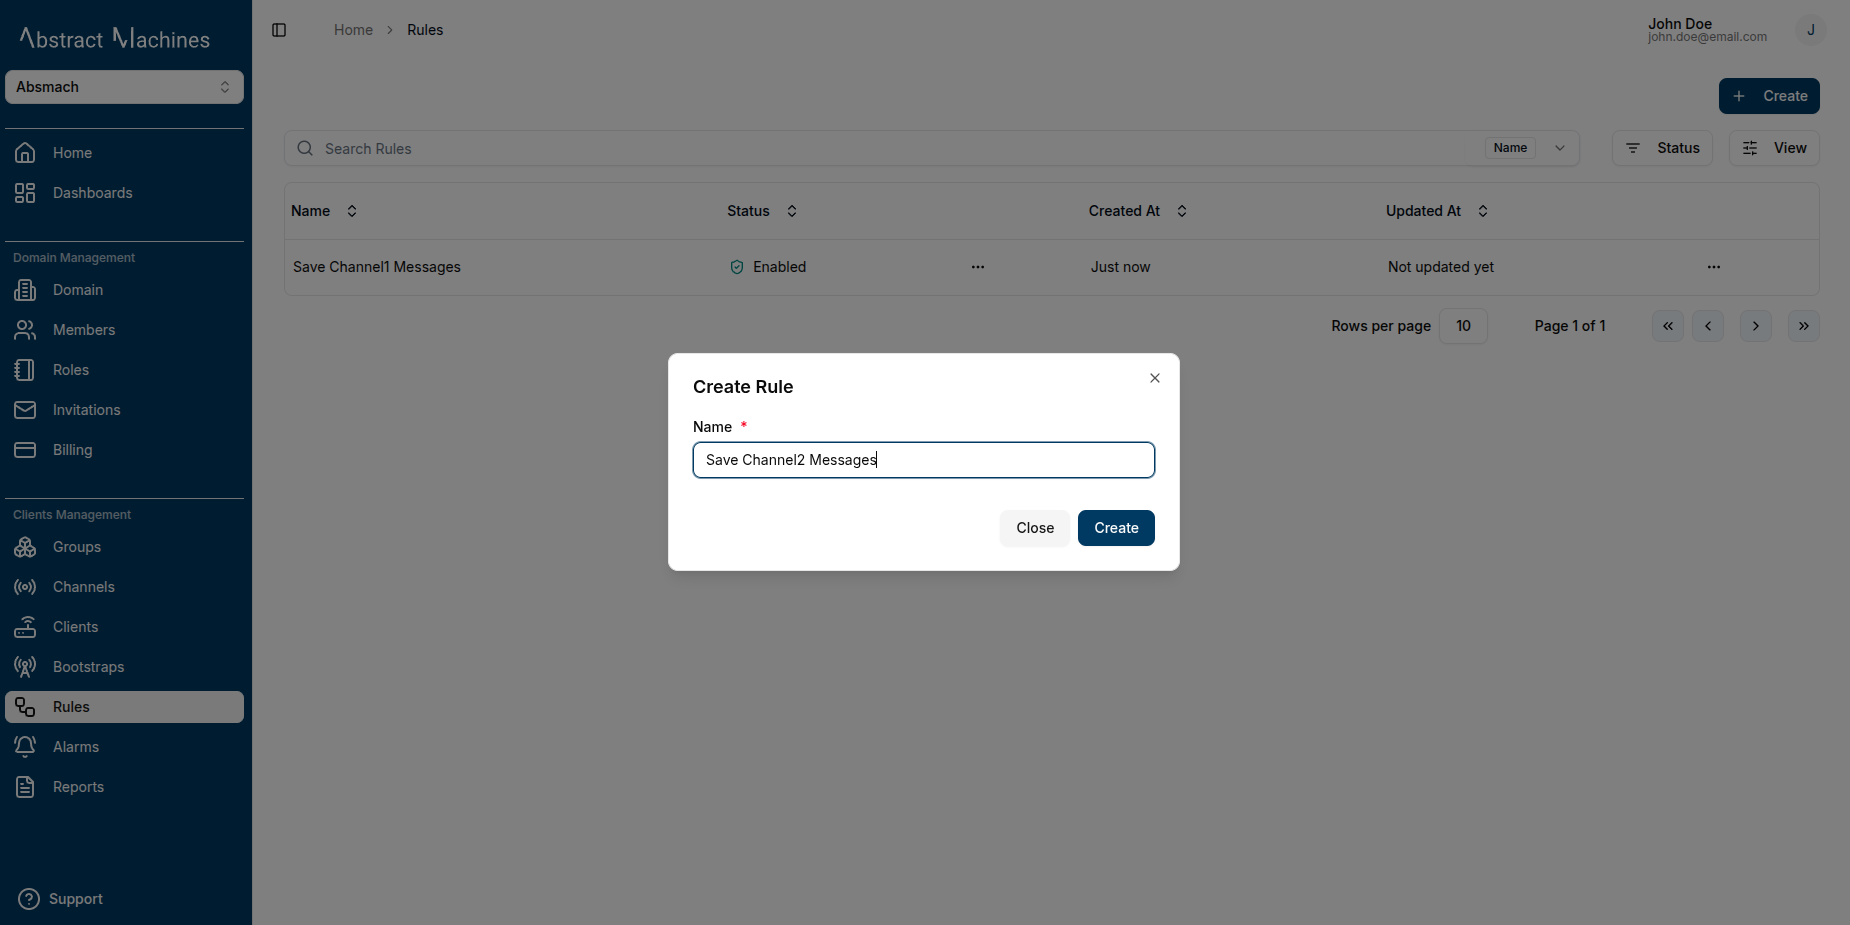Click the Domain building icon
1850x925 pixels.
[25, 290]
